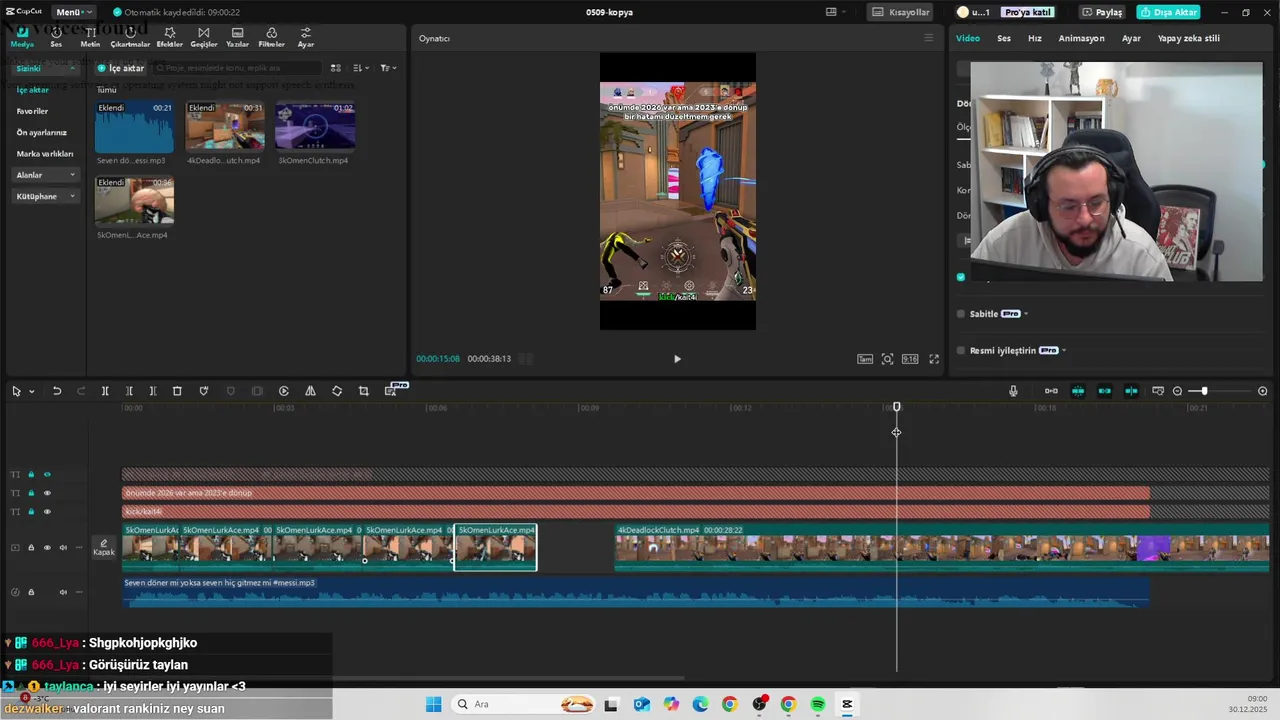Click the microphone voiceover record icon
The height and width of the screenshot is (720, 1280).
click(x=1013, y=391)
